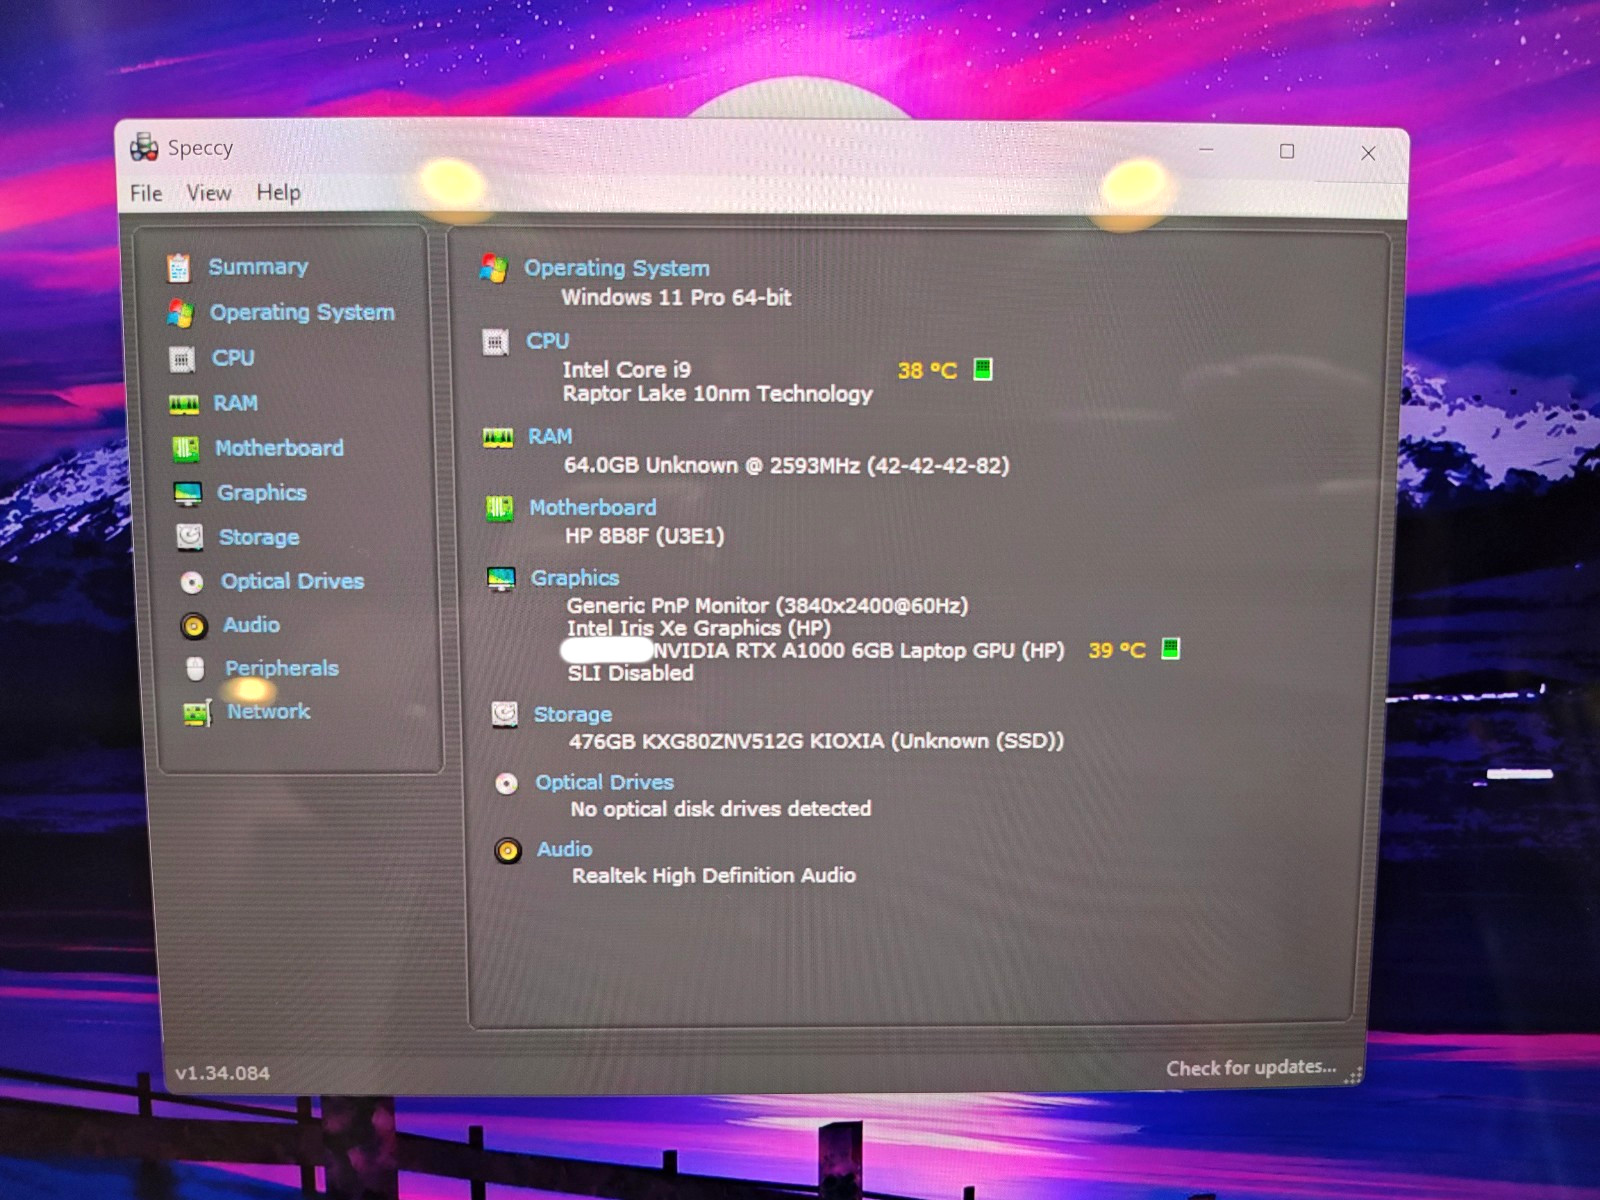Click the Optical Drives disc icon in sidebar
The height and width of the screenshot is (1200, 1600).
pyautogui.click(x=192, y=582)
